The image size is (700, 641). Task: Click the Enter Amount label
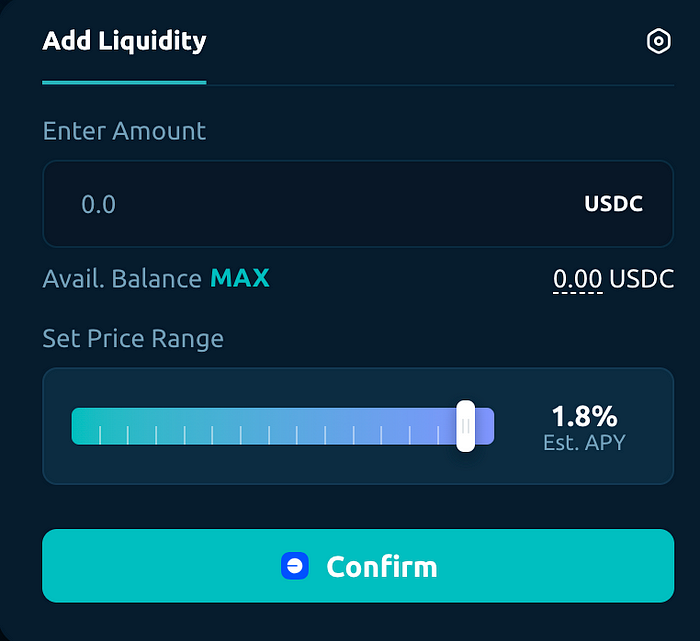pyautogui.click(x=124, y=131)
